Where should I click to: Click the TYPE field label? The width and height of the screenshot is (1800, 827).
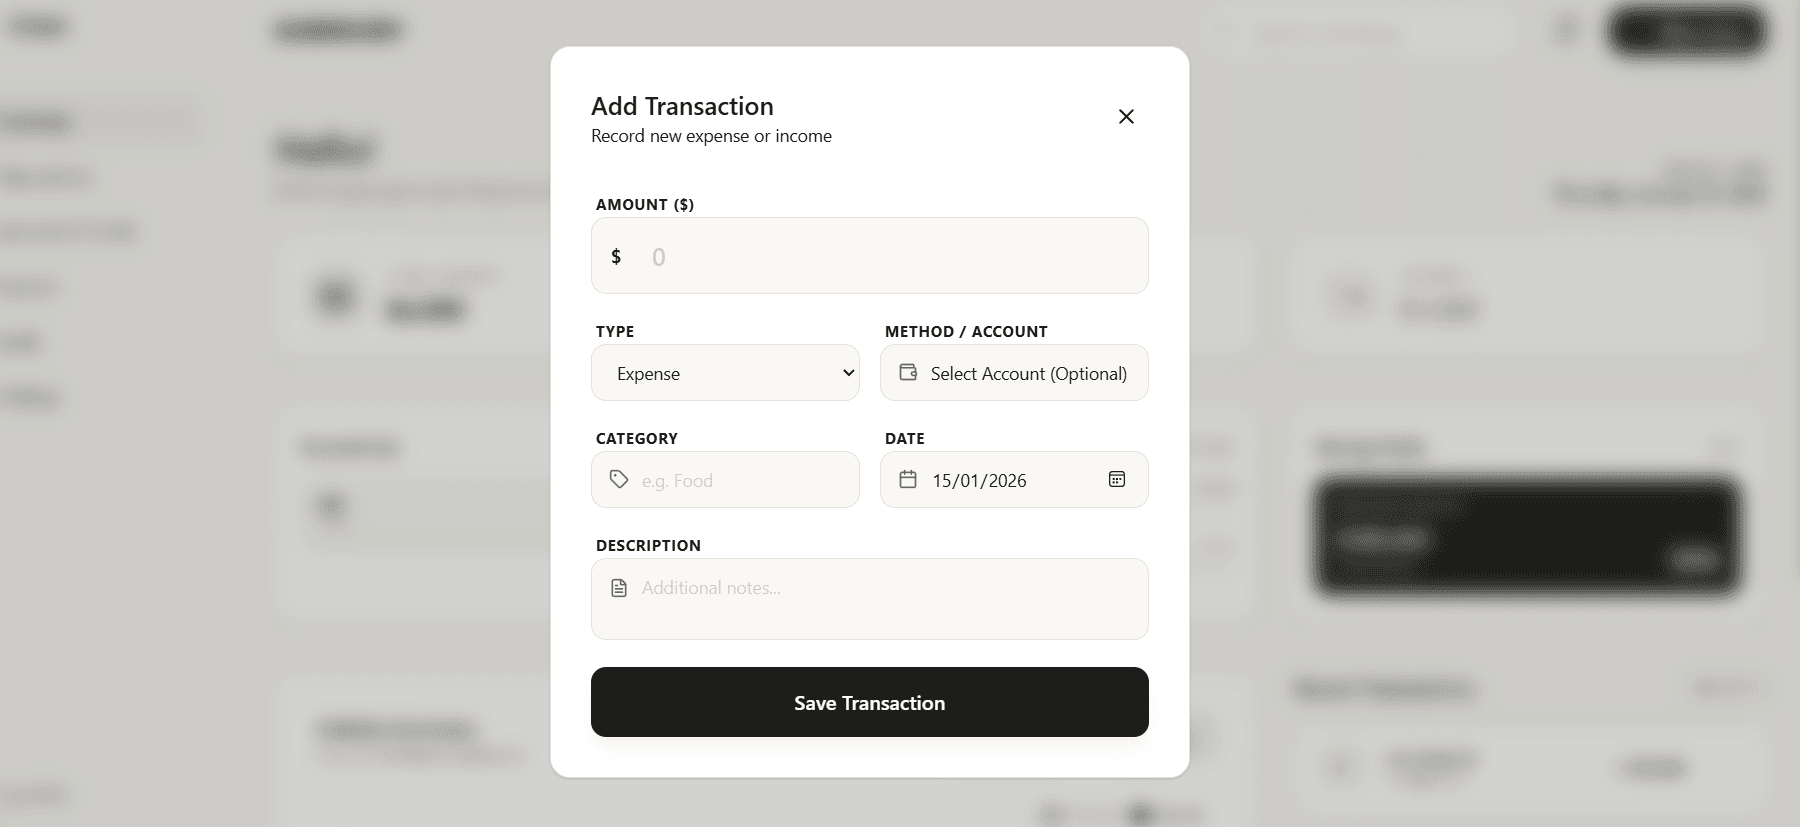point(615,332)
